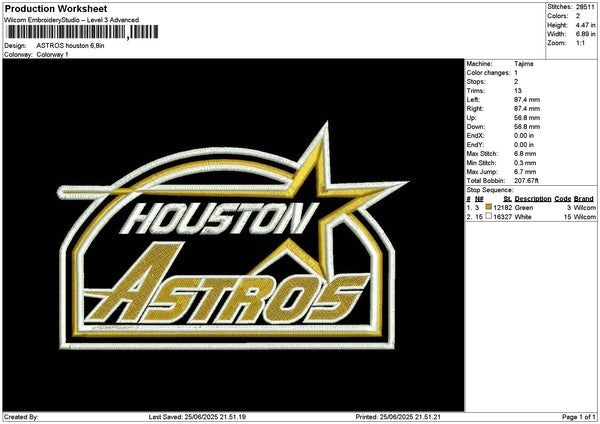This screenshot has width=600, height=424.
Task: Click the Total Bobbin value '207.67ft'
Action: pos(526,181)
